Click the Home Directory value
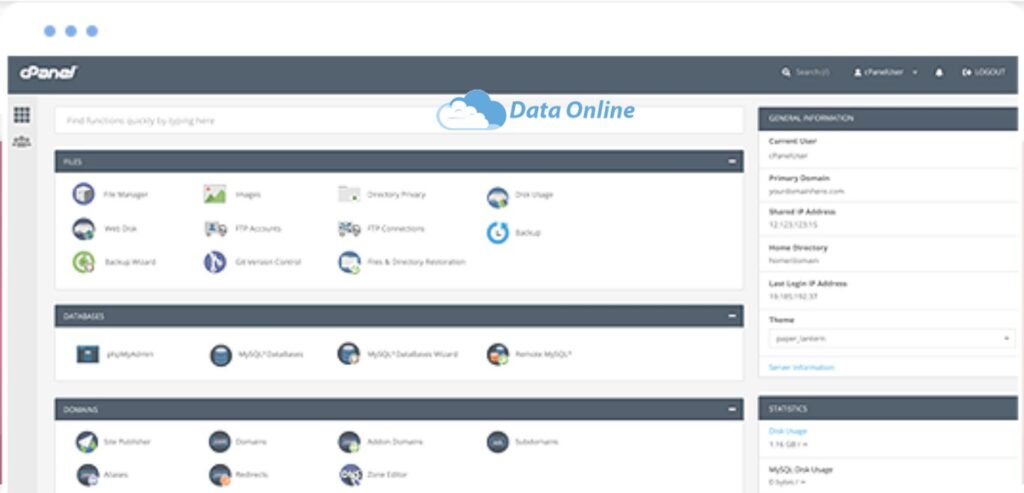This screenshot has width=1024, height=493. point(793,261)
